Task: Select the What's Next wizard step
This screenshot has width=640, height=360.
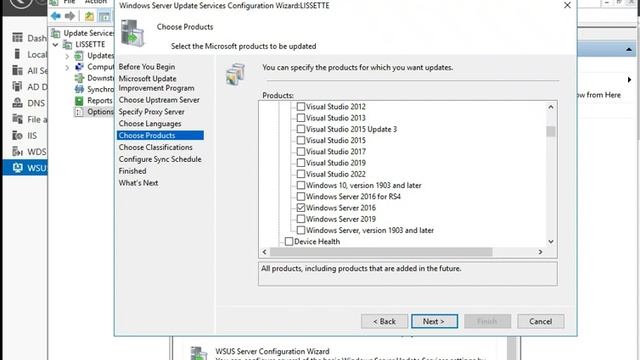Action: (x=138, y=183)
